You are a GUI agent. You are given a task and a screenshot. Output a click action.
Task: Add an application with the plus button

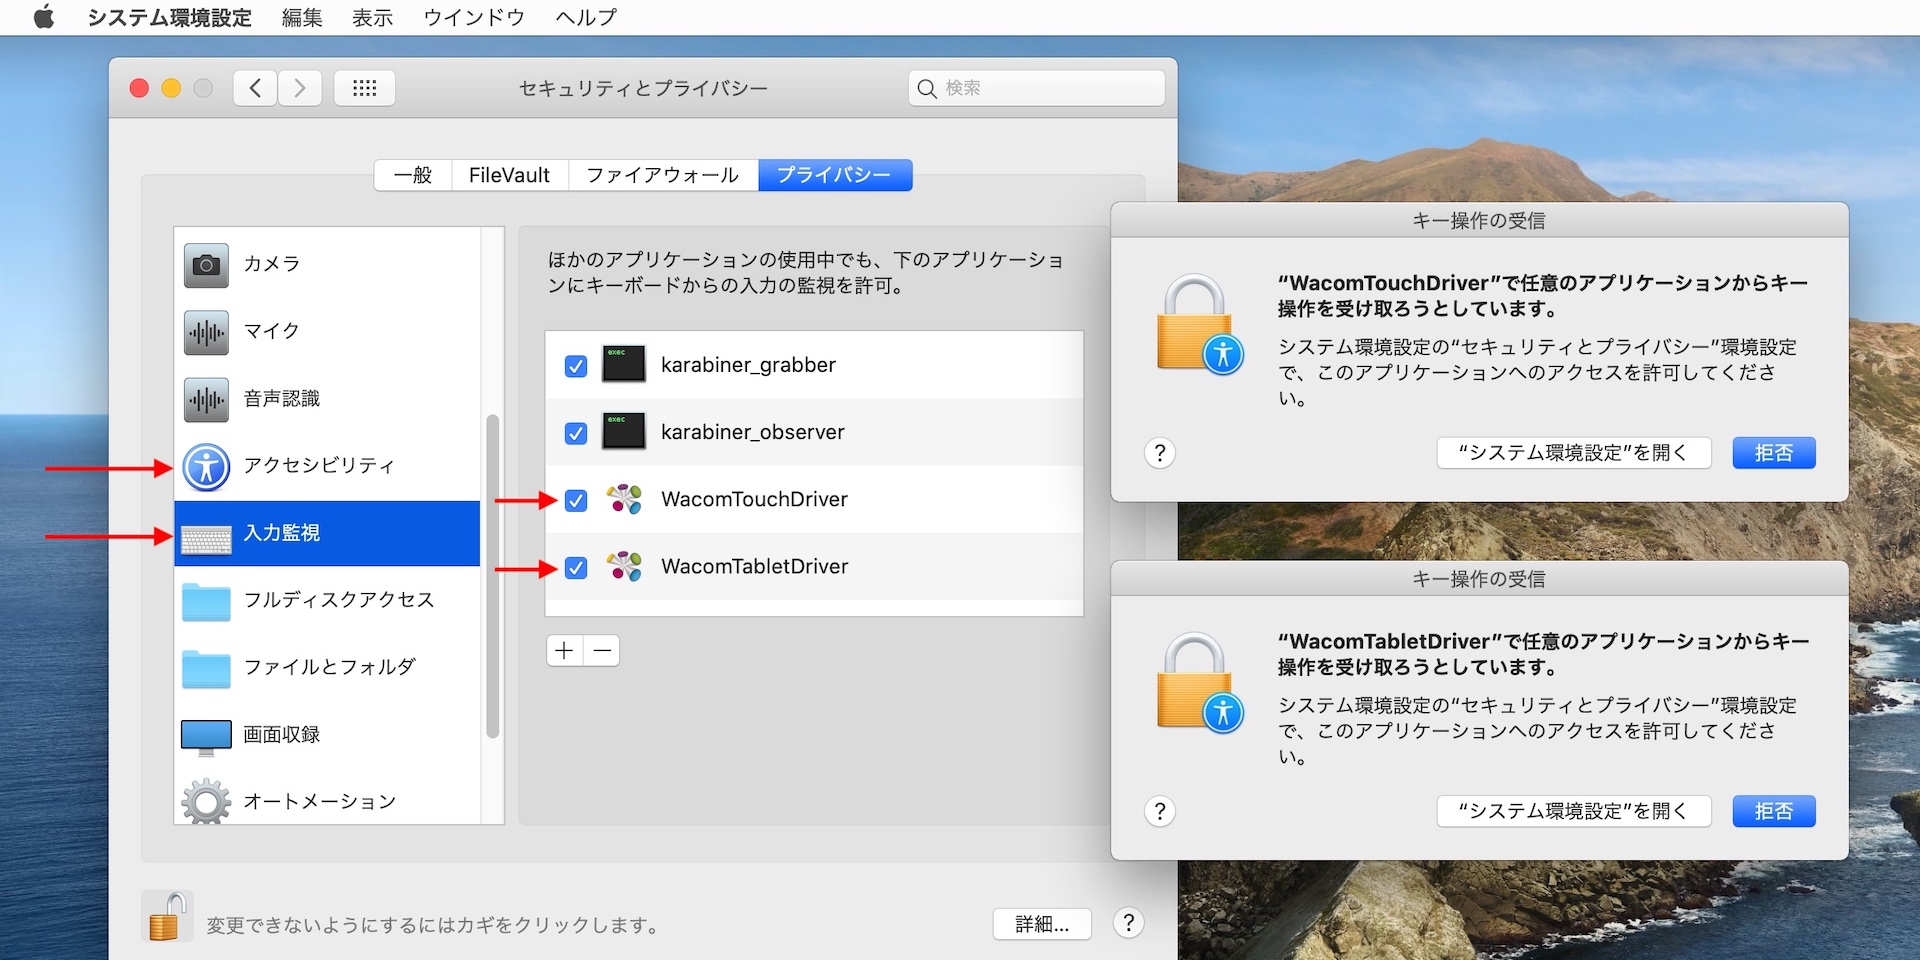click(x=565, y=651)
